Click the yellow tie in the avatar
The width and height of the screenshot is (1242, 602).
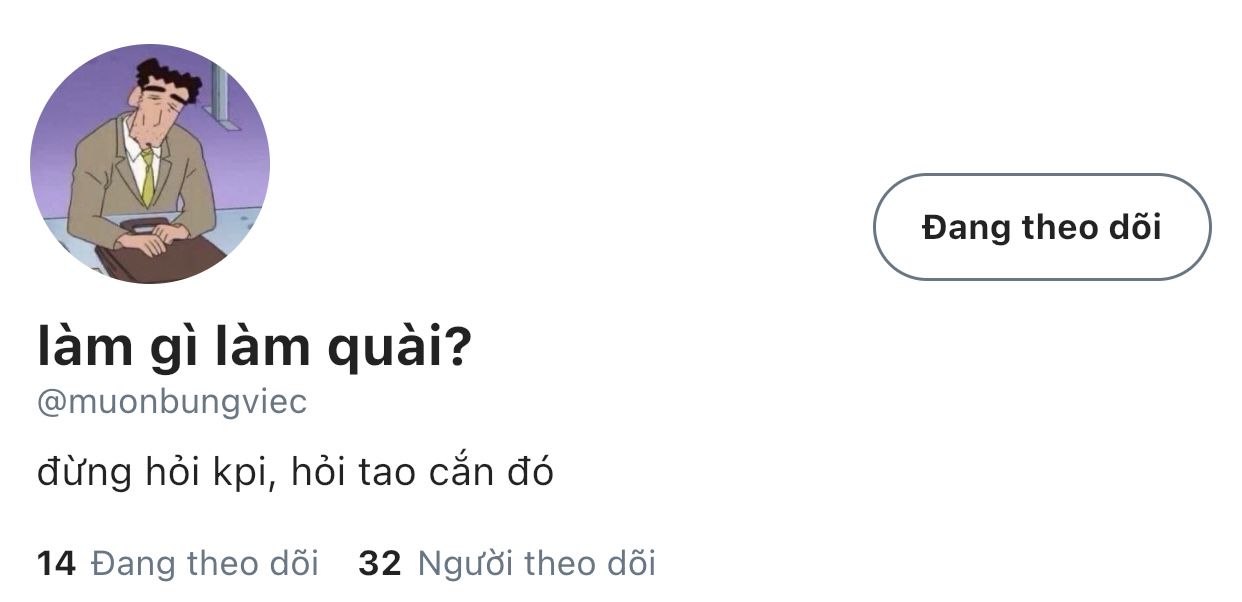tap(148, 178)
